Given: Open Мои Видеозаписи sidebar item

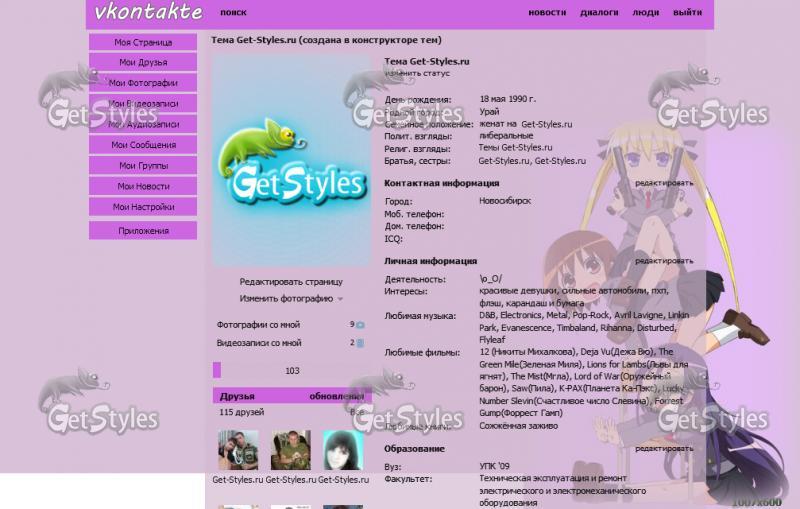Looking at the screenshot, I should pos(143,104).
